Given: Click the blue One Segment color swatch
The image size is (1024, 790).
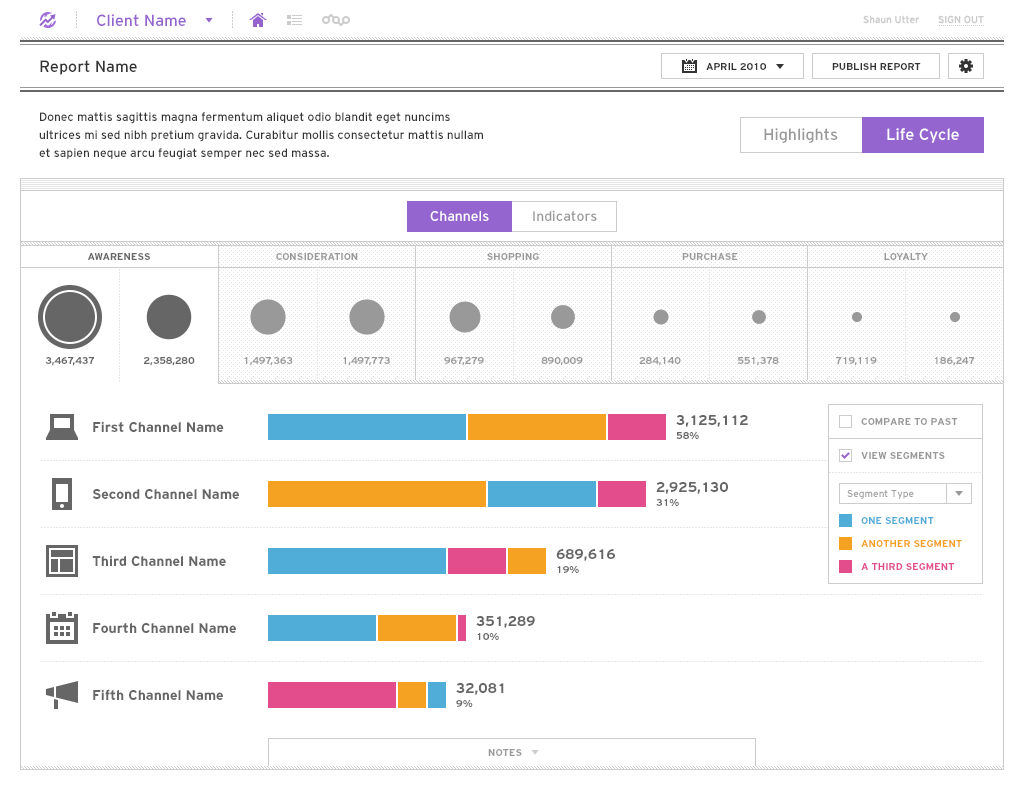Looking at the screenshot, I should coord(845,520).
